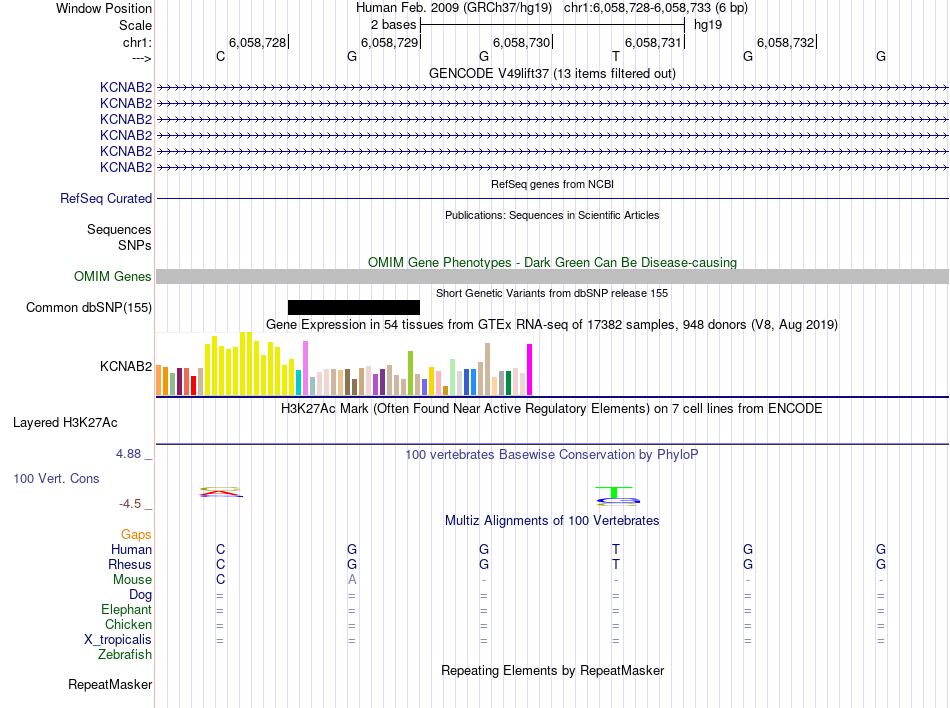950x708 pixels.
Task: Click the 100 Vert. Cons track label
Action: 56,478
